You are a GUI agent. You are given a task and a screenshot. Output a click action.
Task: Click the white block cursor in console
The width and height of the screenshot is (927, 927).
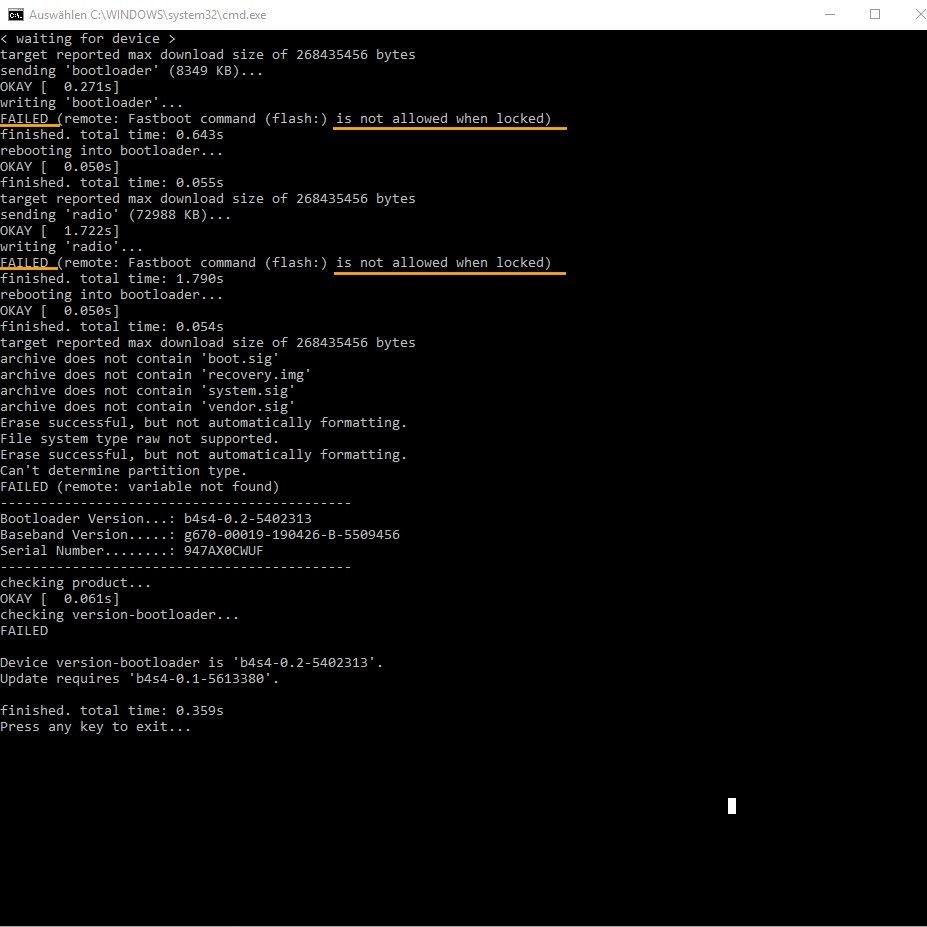(732, 806)
